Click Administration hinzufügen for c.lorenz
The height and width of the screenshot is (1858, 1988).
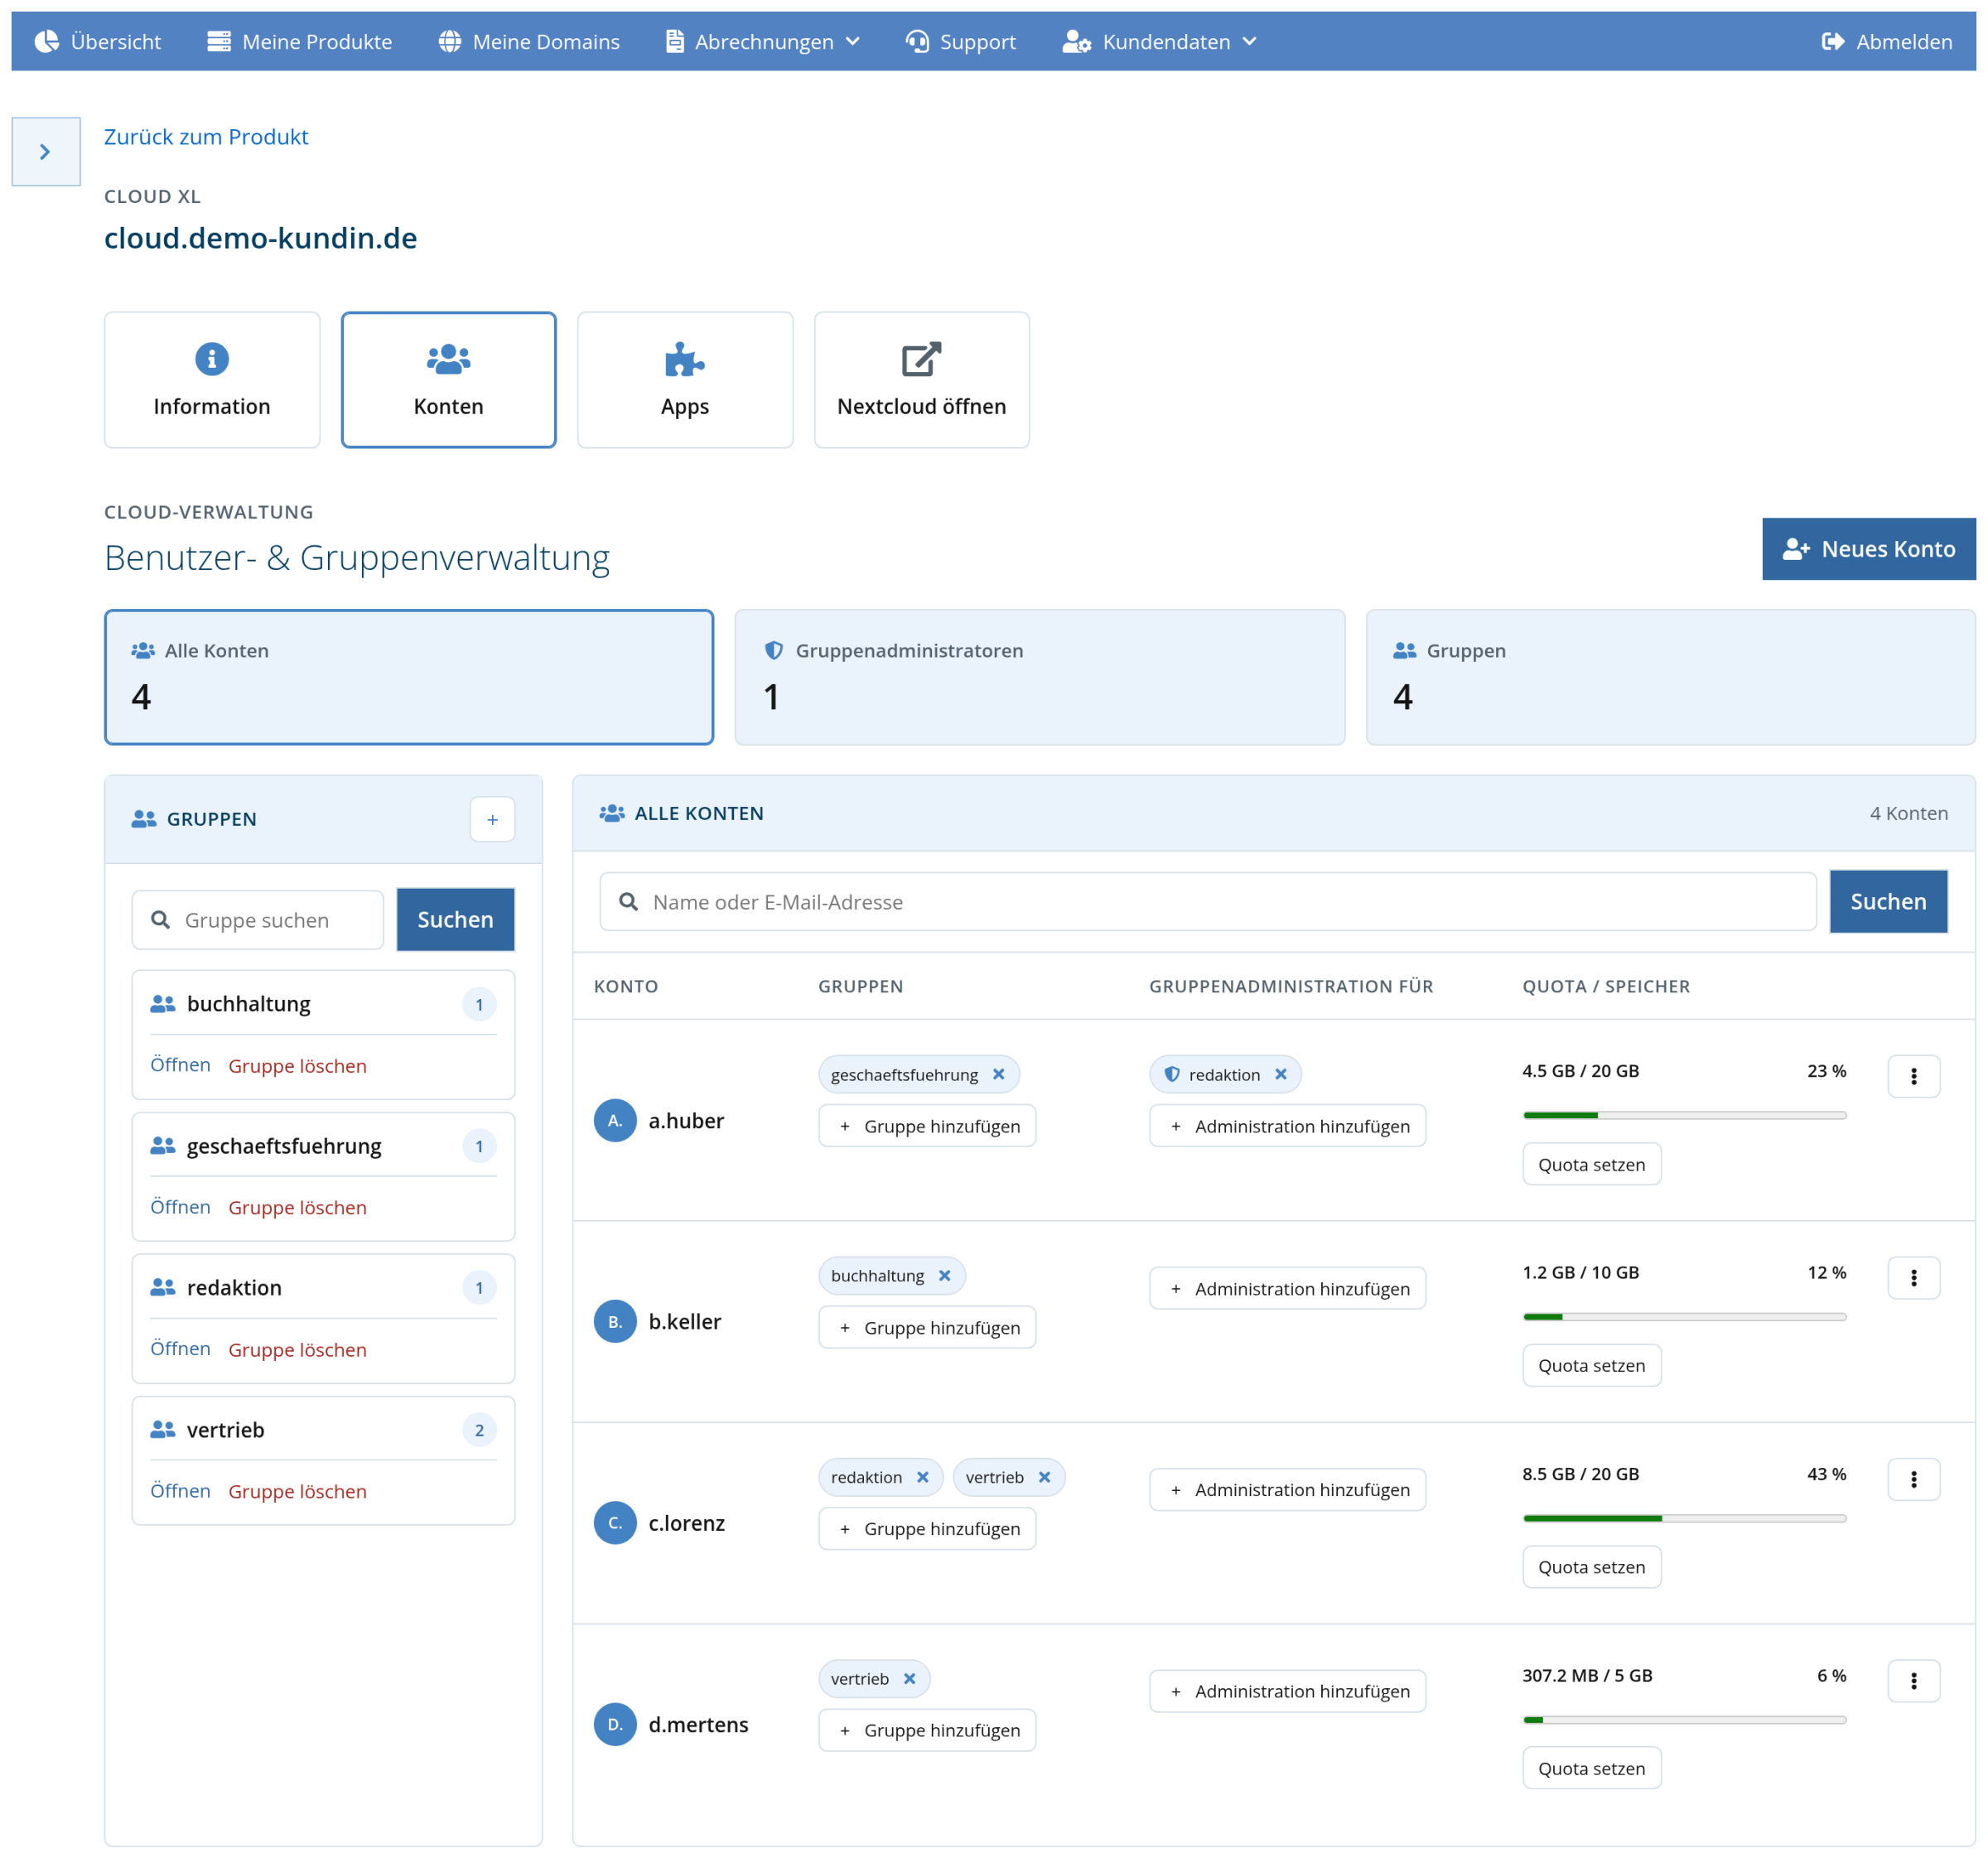coord(1287,1489)
